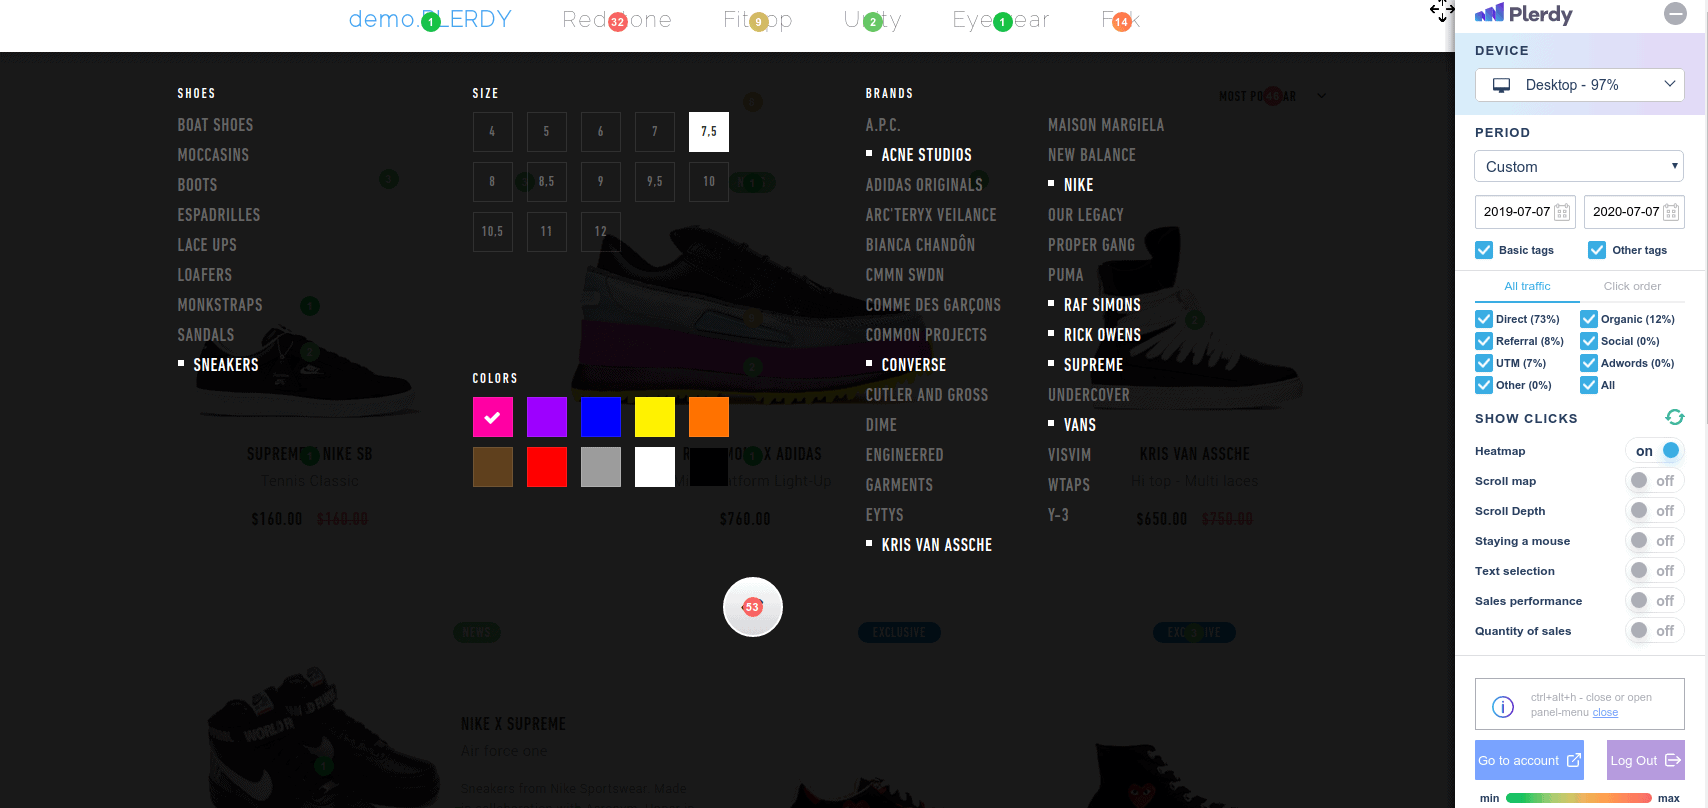Uncheck Referral (8%) traffic

coord(1484,341)
